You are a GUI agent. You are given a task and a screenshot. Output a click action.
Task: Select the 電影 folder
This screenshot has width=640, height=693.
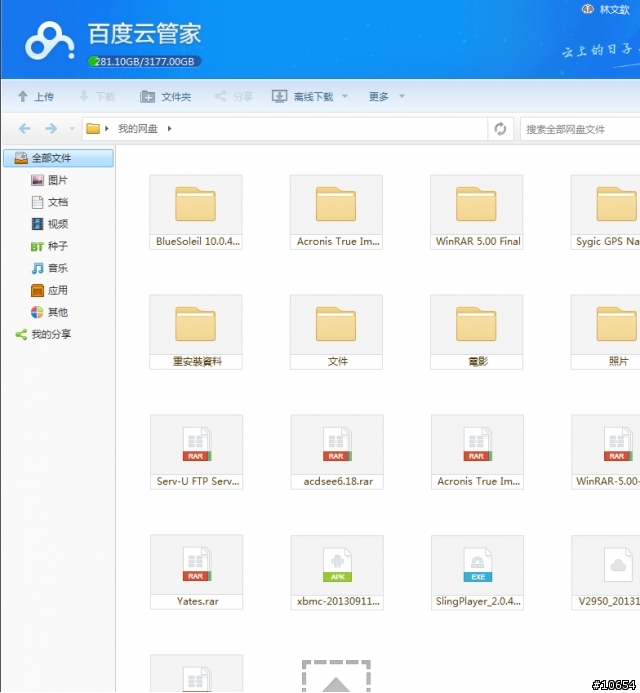pos(477,332)
